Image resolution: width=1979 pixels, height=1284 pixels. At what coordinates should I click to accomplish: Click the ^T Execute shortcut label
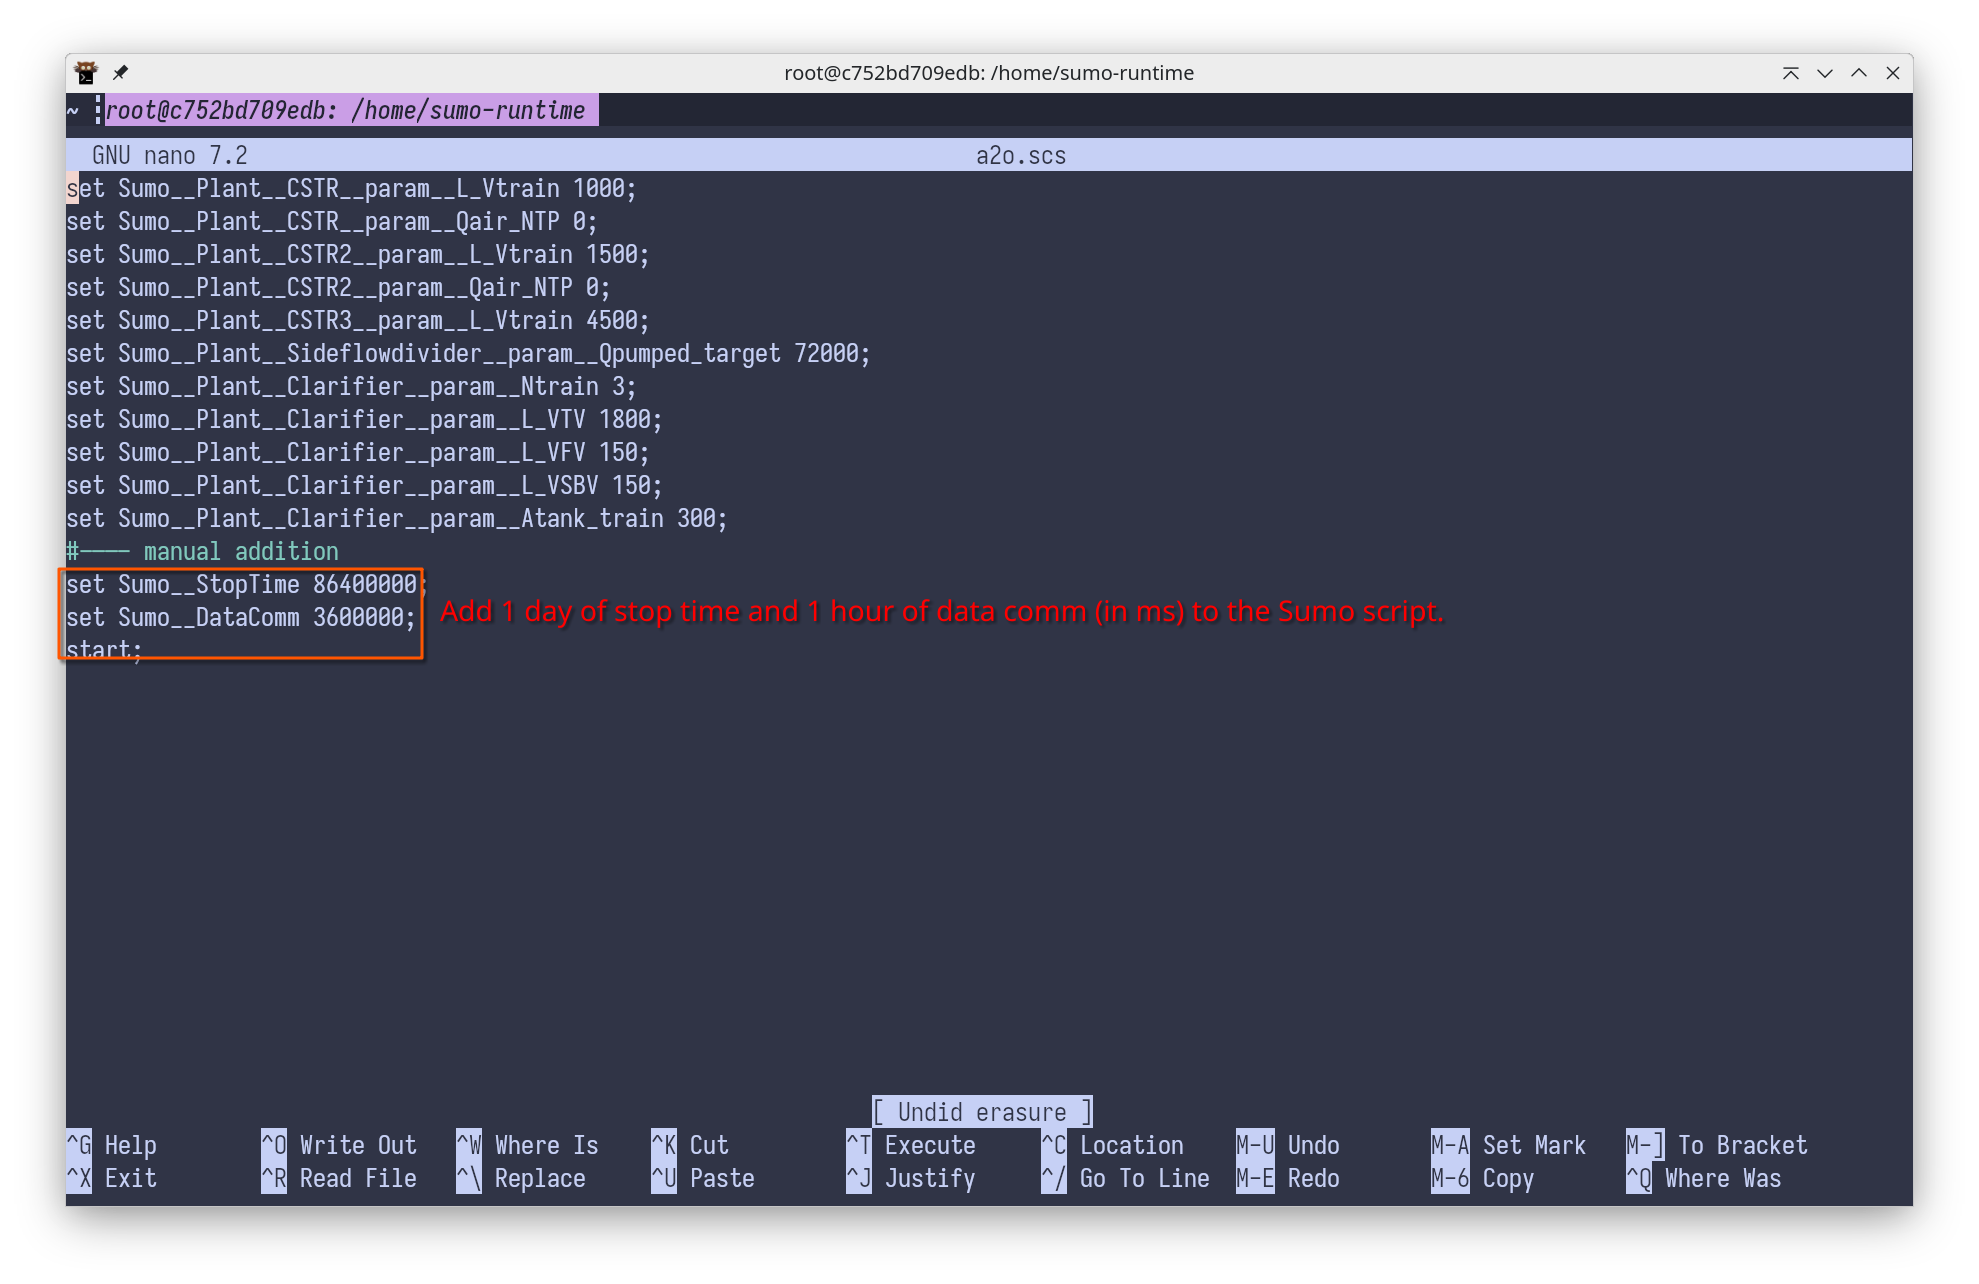(x=911, y=1145)
